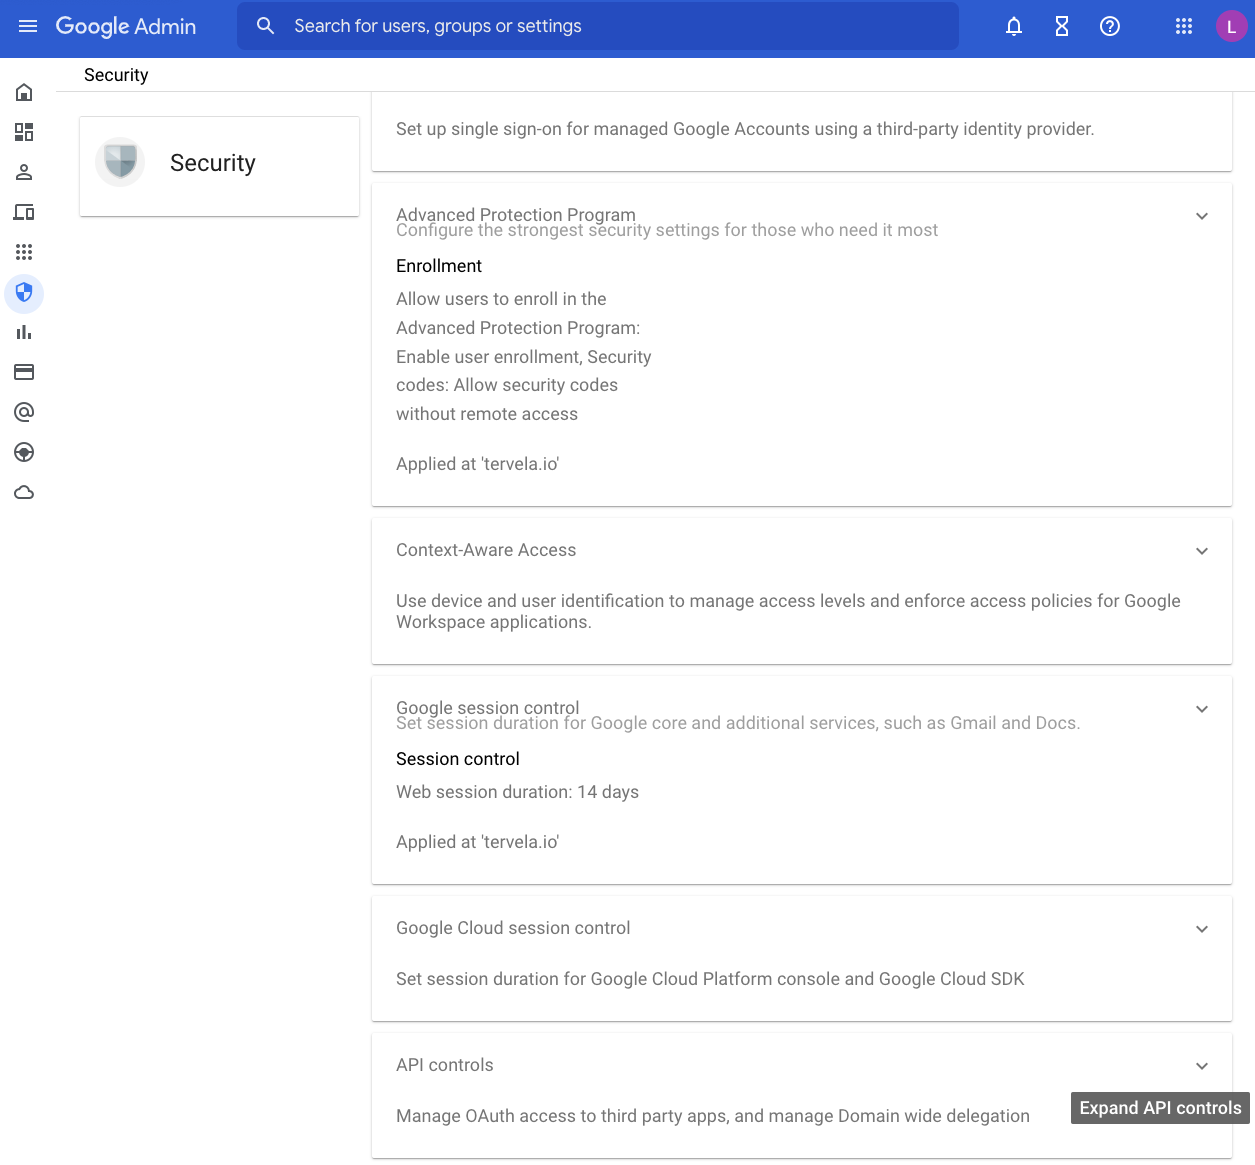
Task: Open the API controls heading
Action: [445, 1065]
